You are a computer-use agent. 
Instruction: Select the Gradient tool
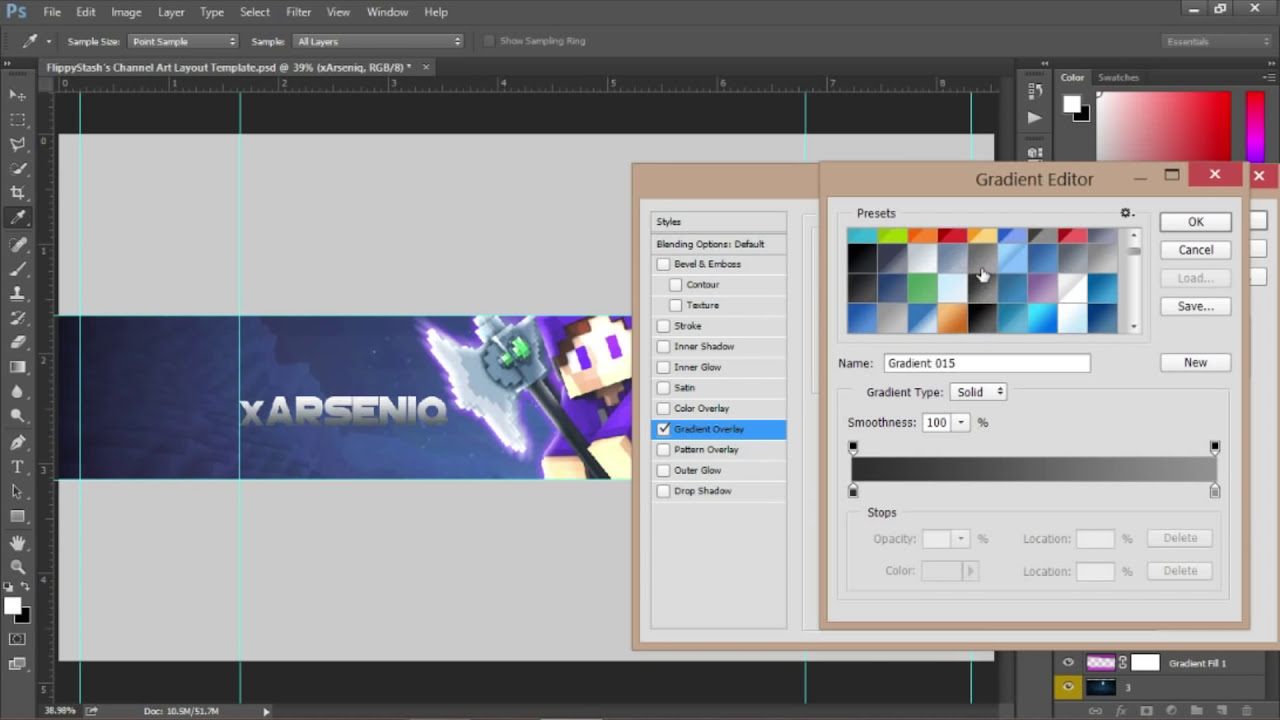click(17, 367)
